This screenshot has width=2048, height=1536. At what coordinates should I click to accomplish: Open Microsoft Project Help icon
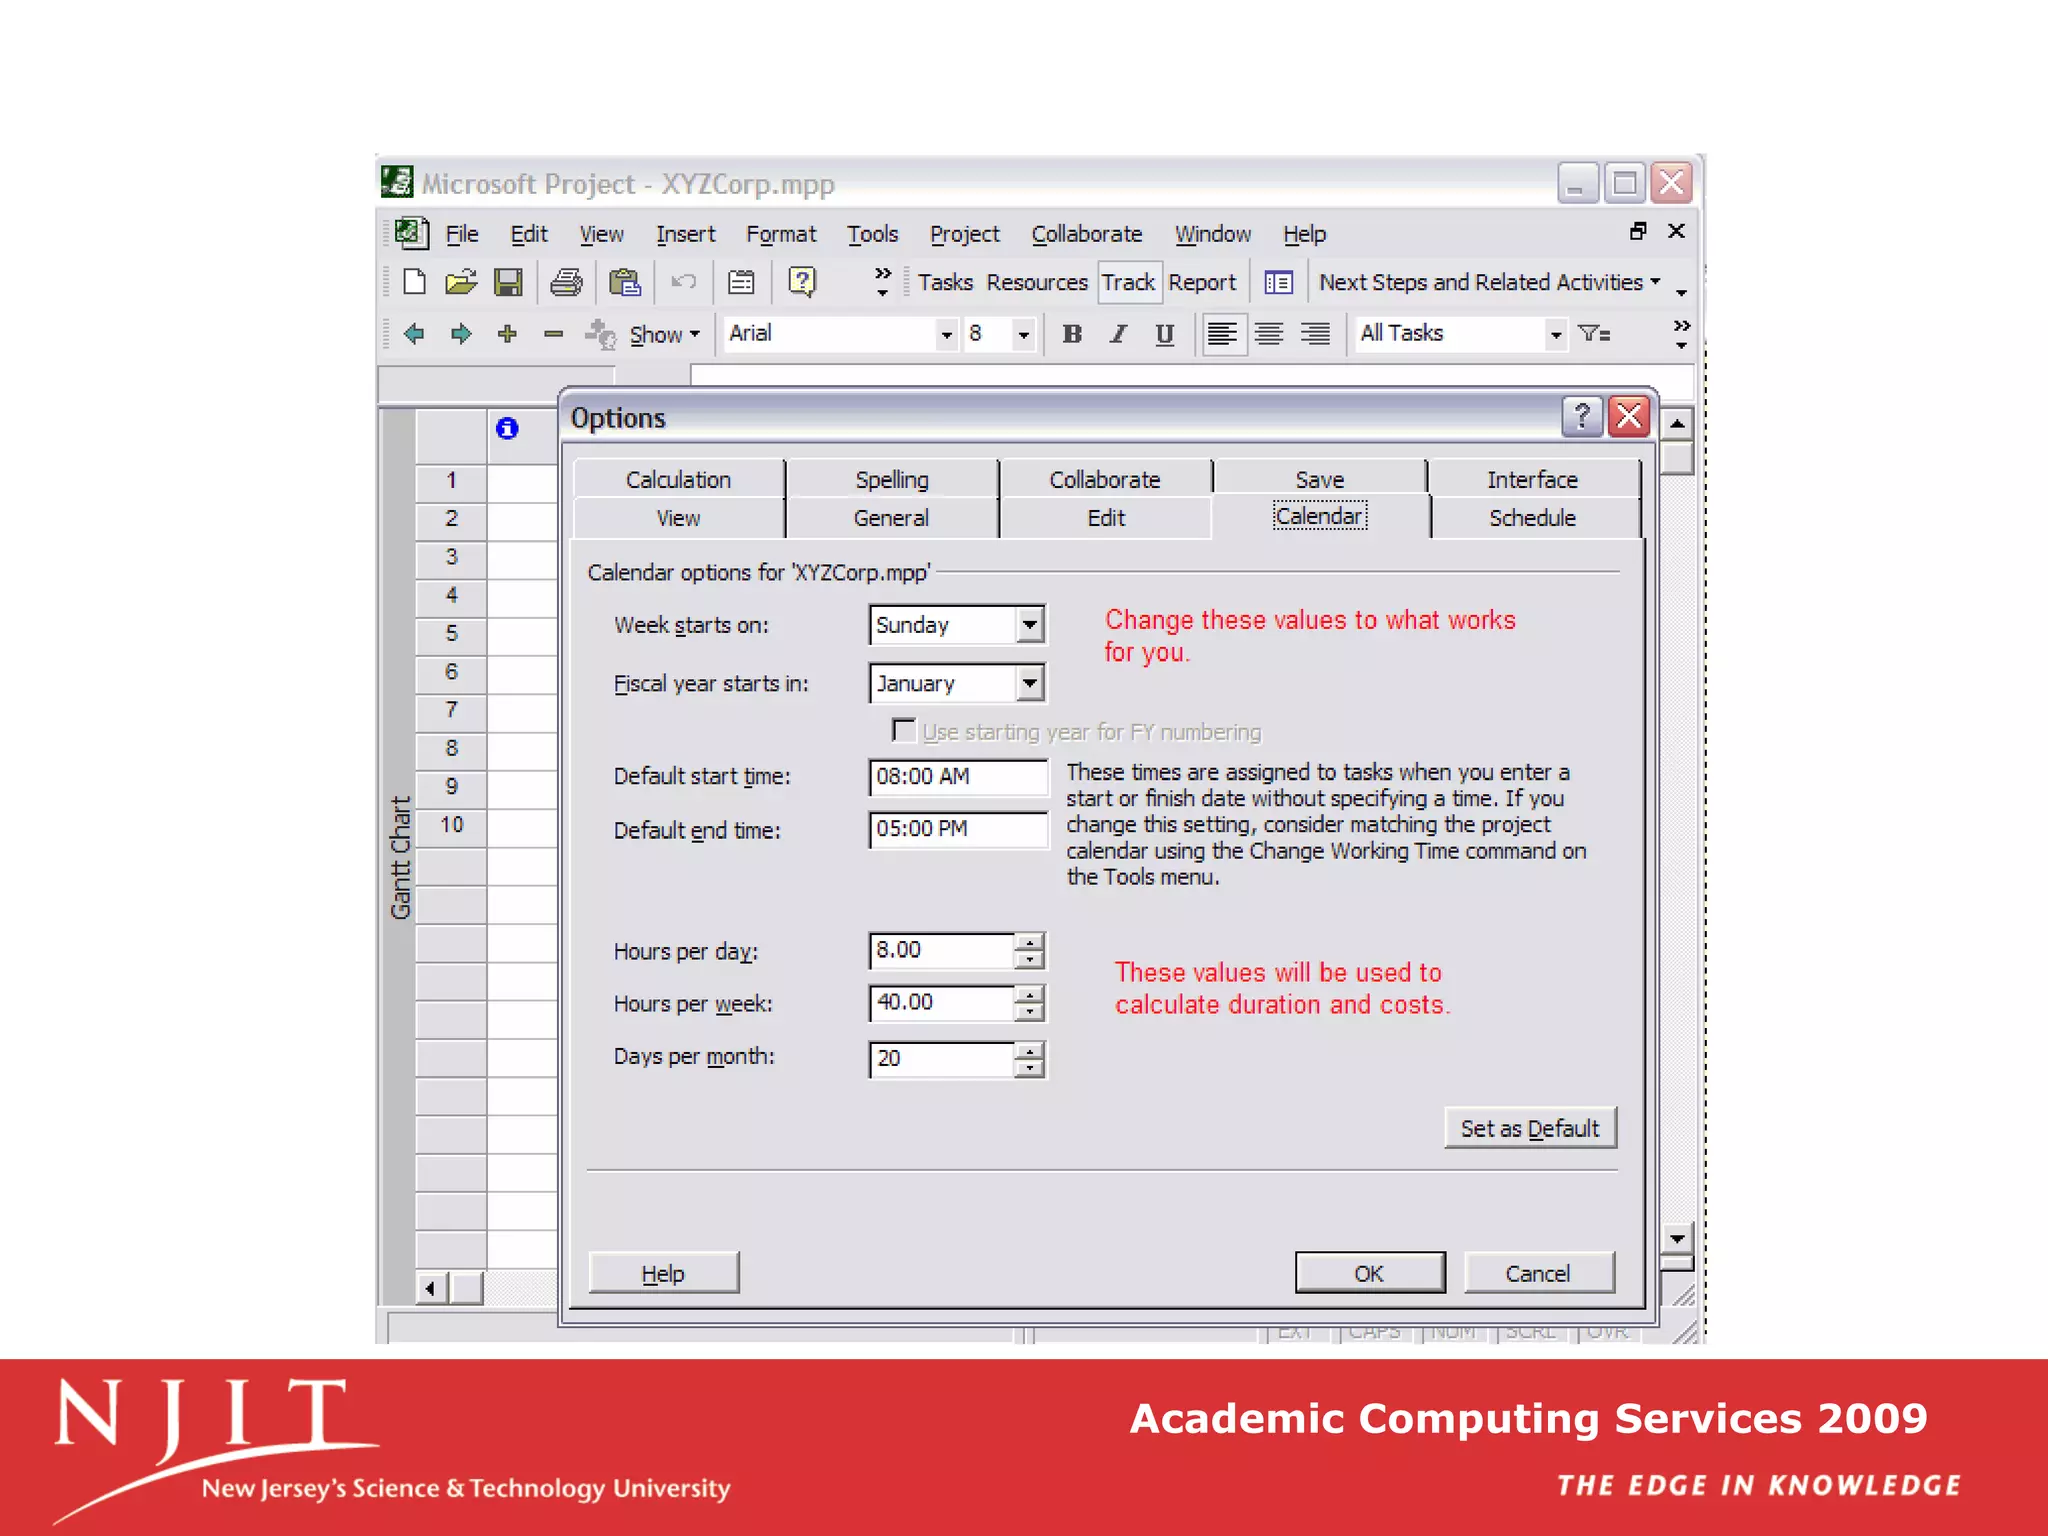click(802, 283)
